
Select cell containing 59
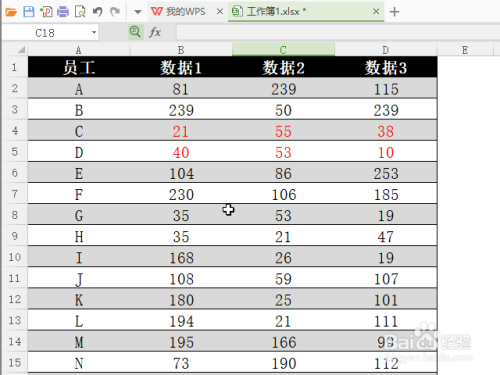click(283, 278)
